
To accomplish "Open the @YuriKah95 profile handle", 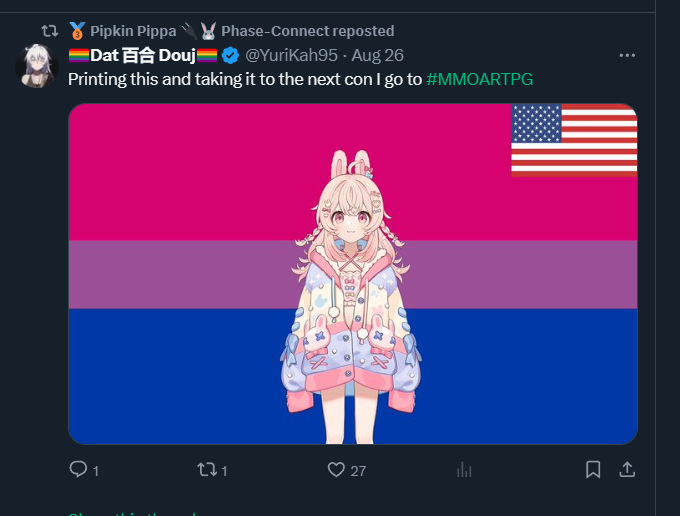I will click(x=291, y=56).
